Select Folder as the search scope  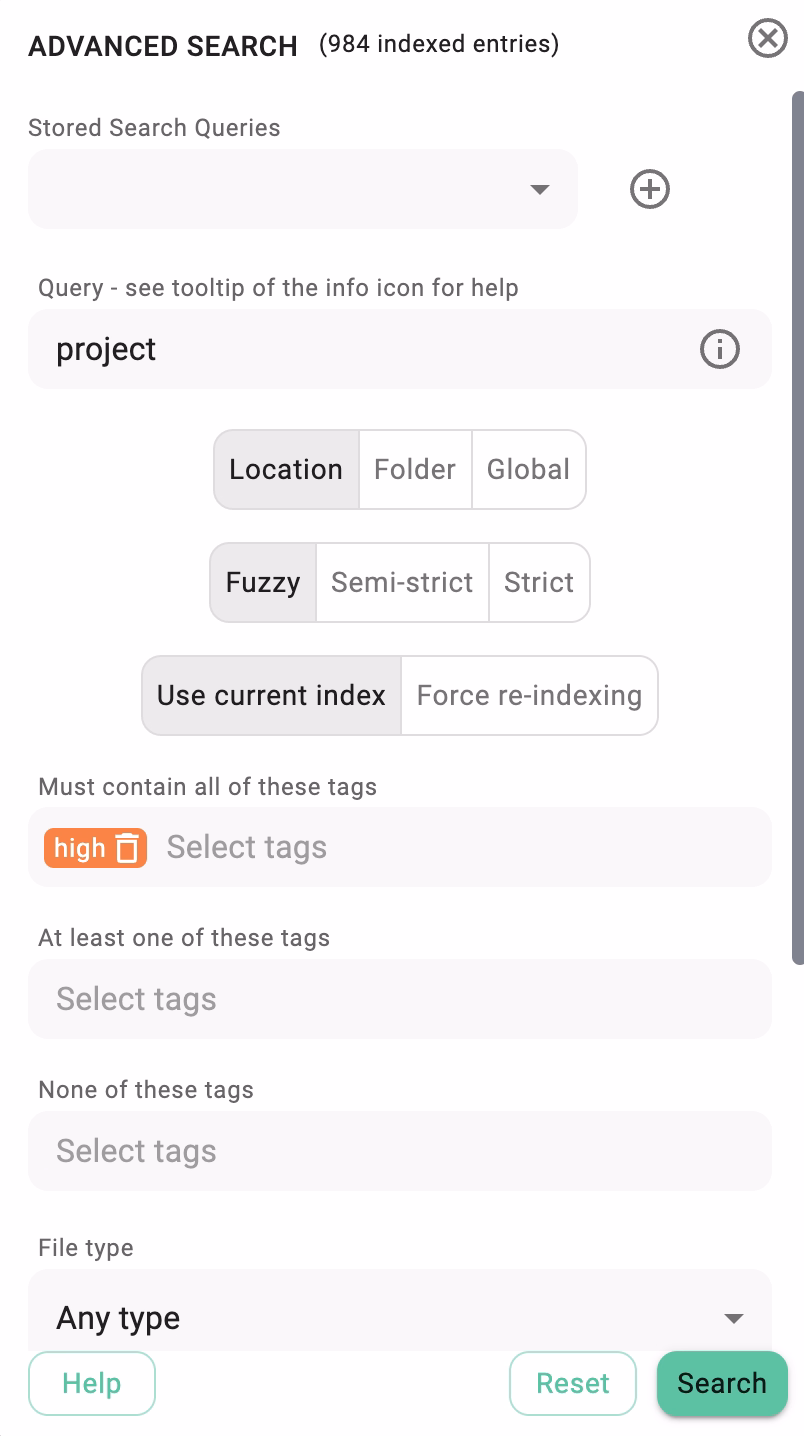[x=414, y=469]
